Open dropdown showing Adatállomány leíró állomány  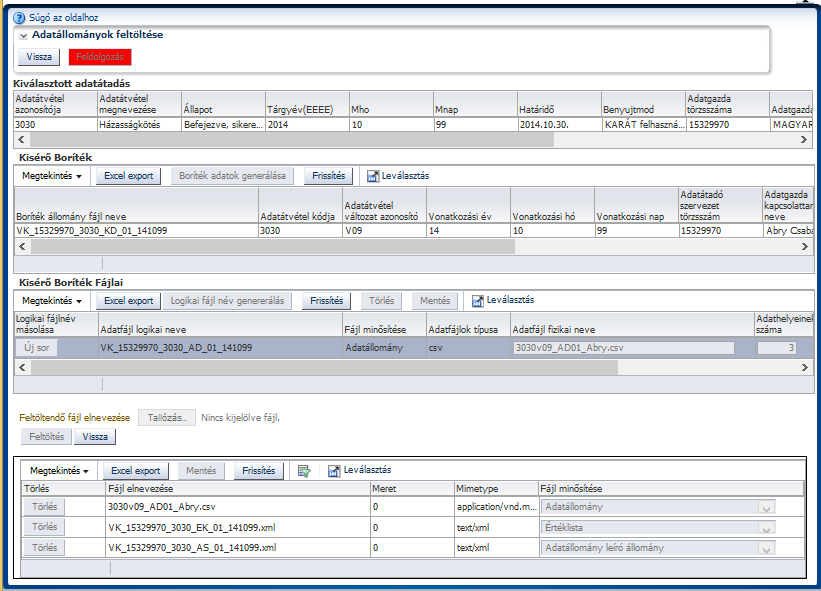coord(766,548)
